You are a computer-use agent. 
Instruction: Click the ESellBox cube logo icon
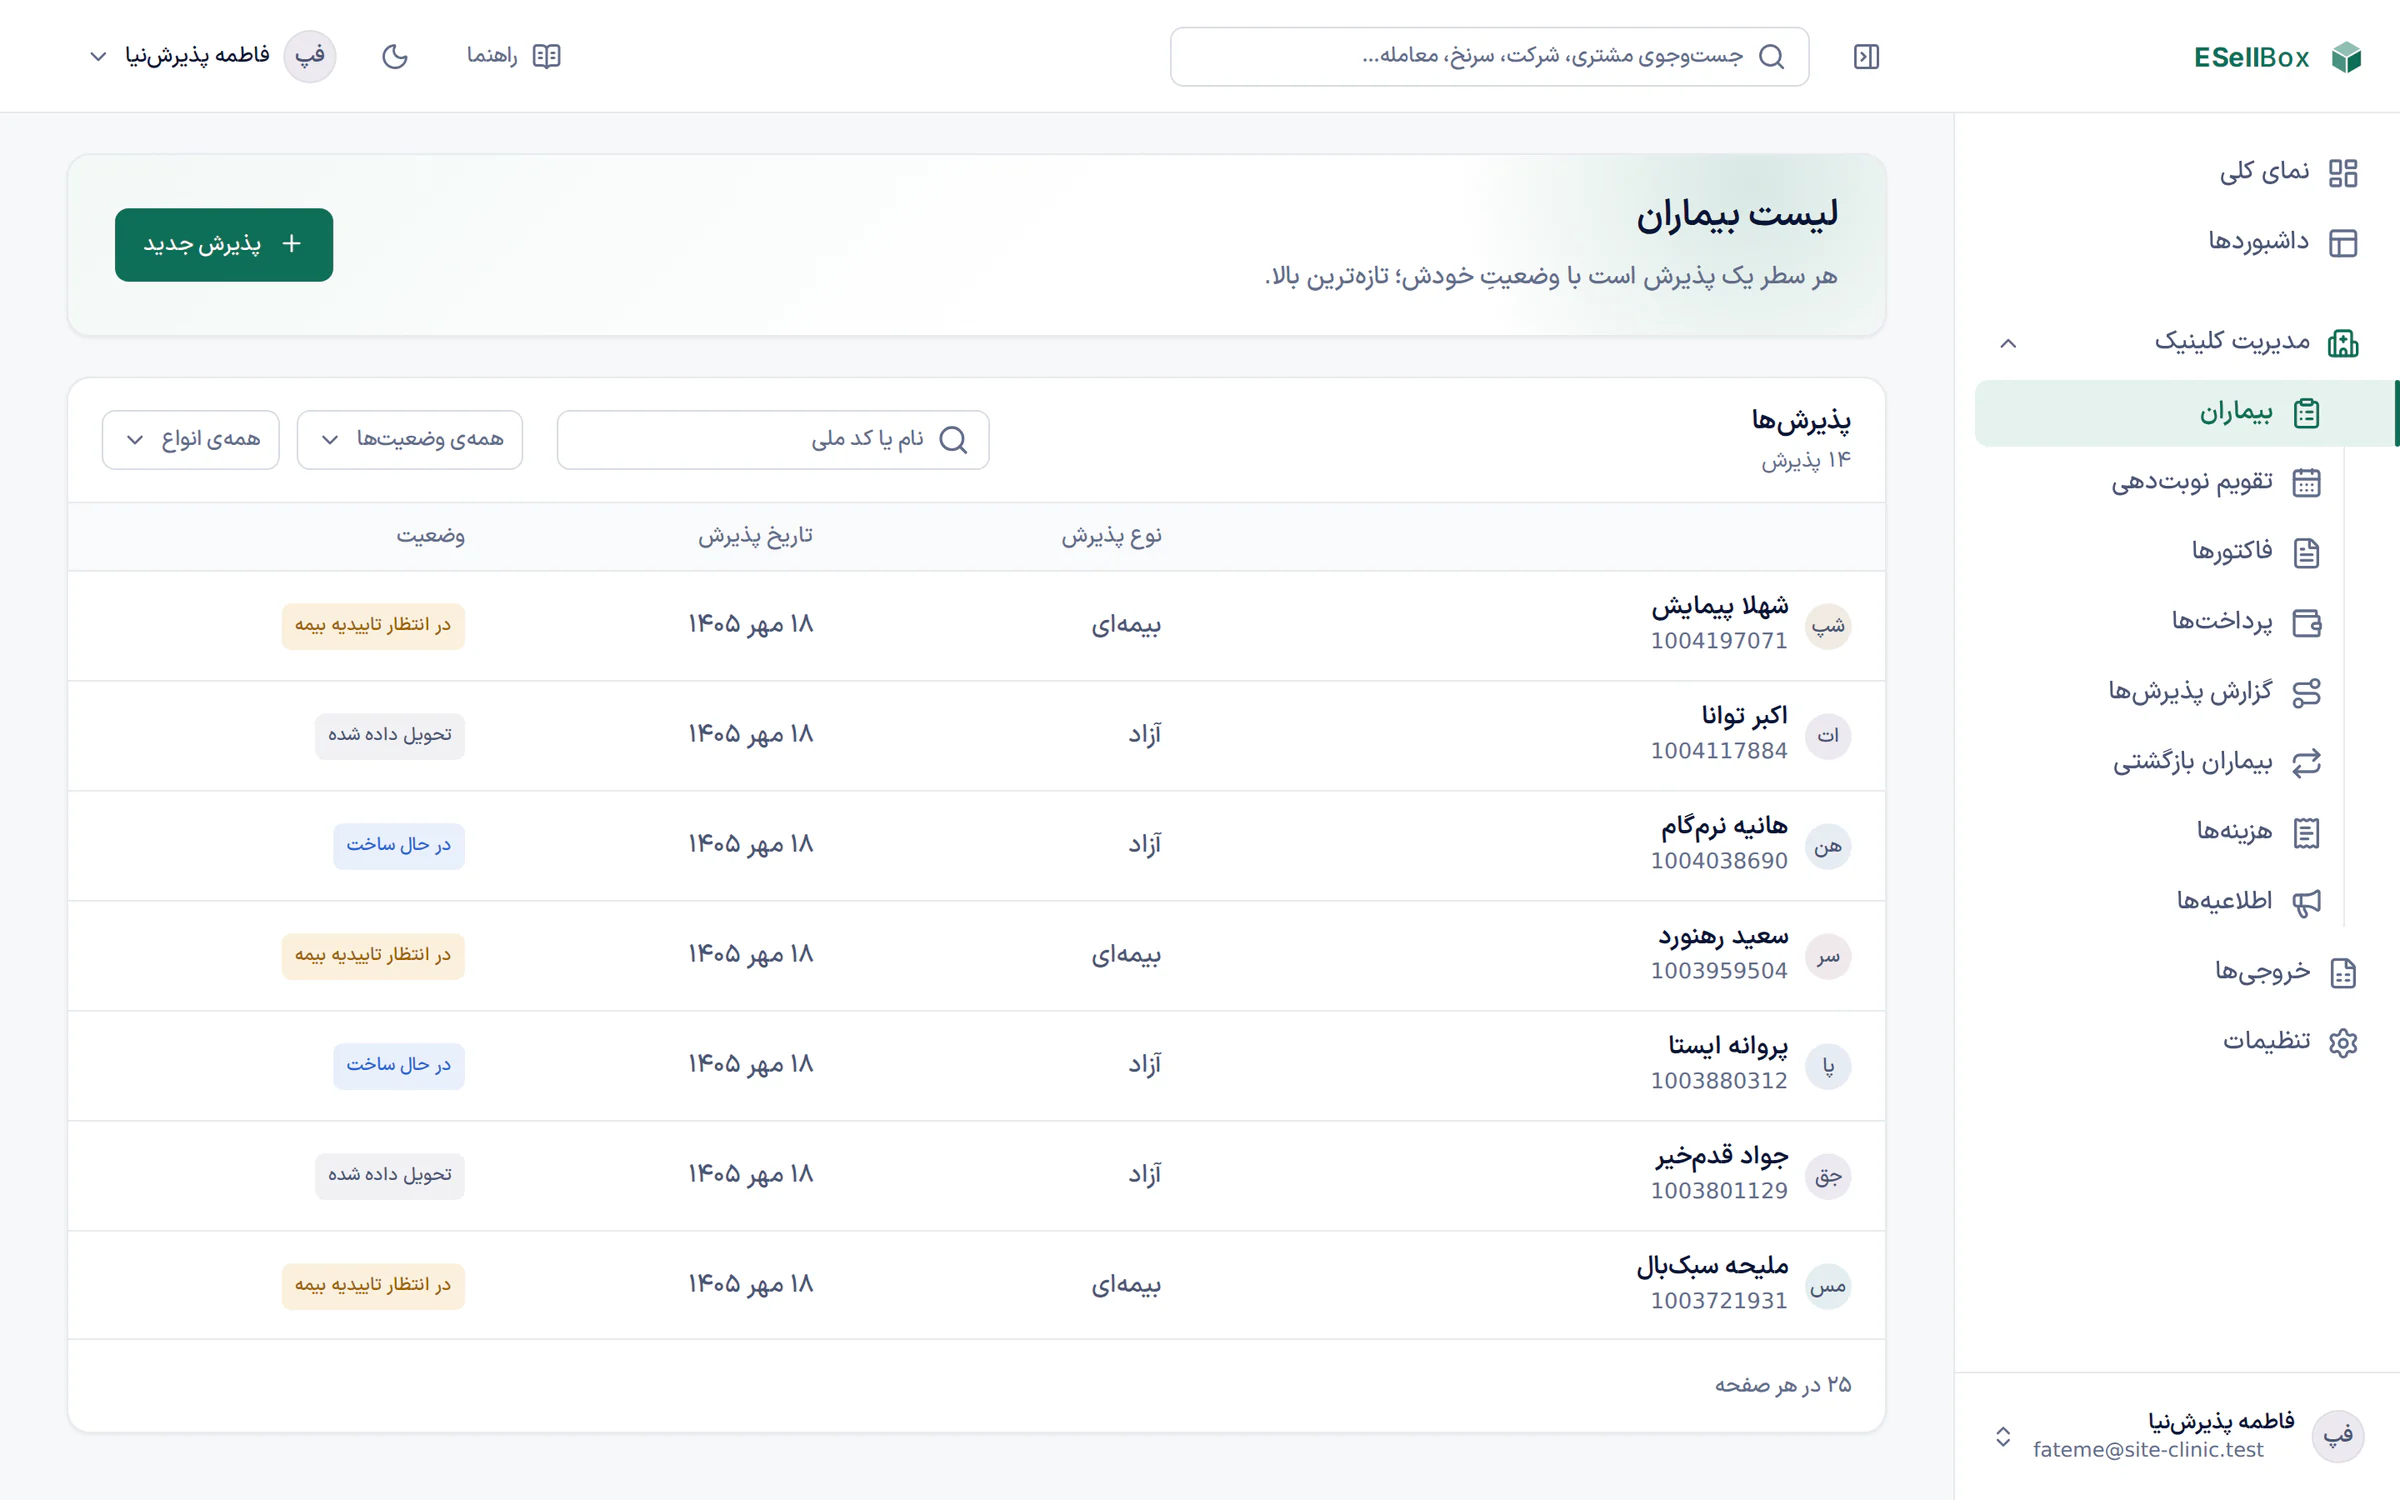click(2346, 57)
